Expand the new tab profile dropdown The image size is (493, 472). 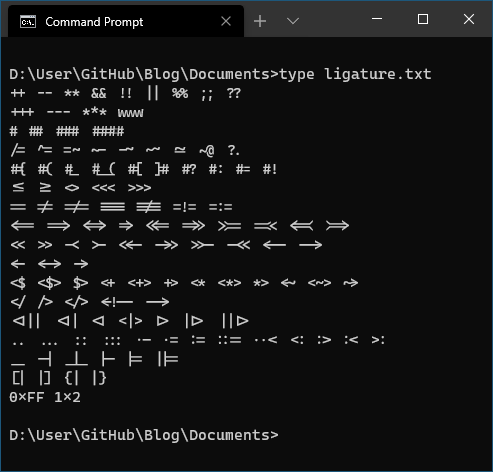coord(293,21)
